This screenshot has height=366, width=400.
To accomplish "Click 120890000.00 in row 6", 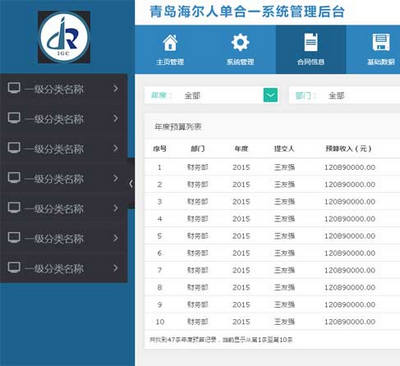I will coord(350,253).
